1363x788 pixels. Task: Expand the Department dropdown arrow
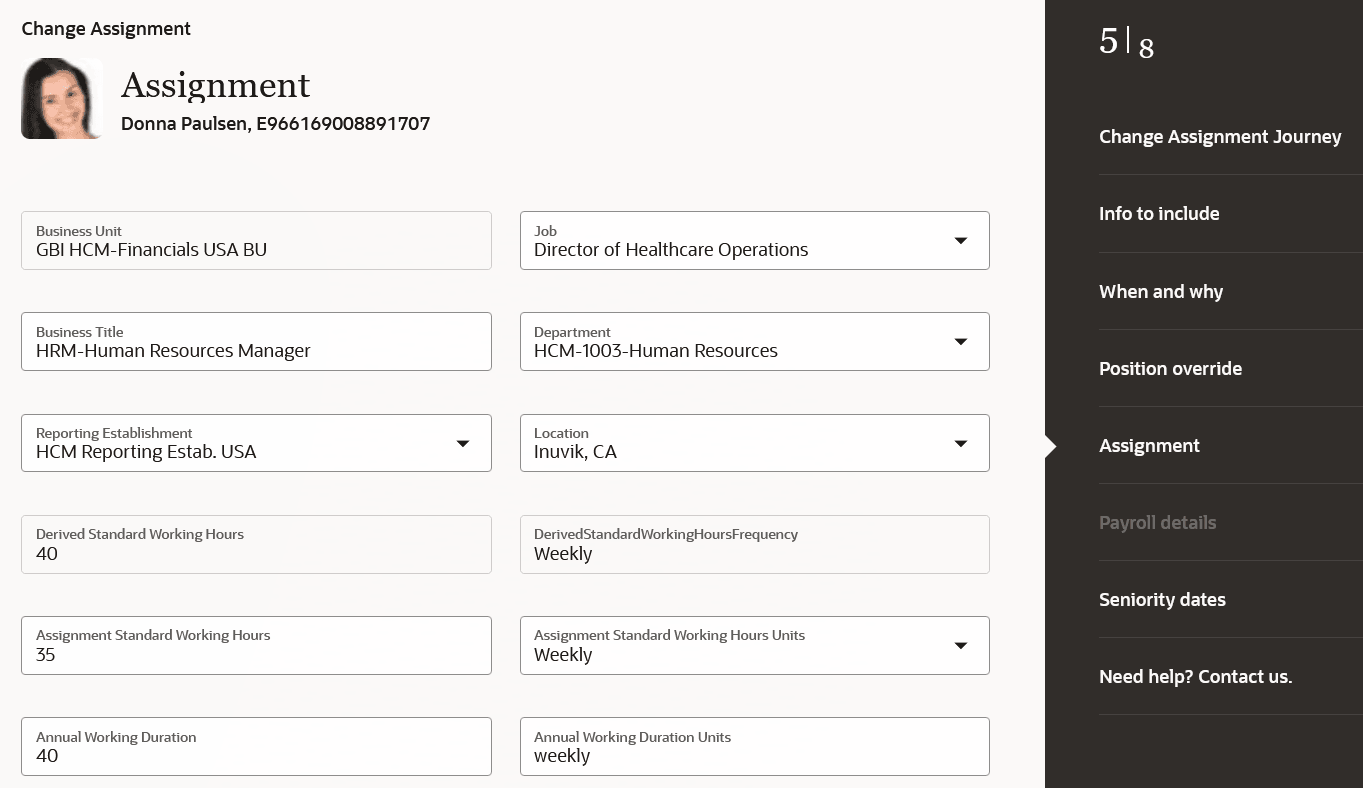pyautogui.click(x=960, y=342)
